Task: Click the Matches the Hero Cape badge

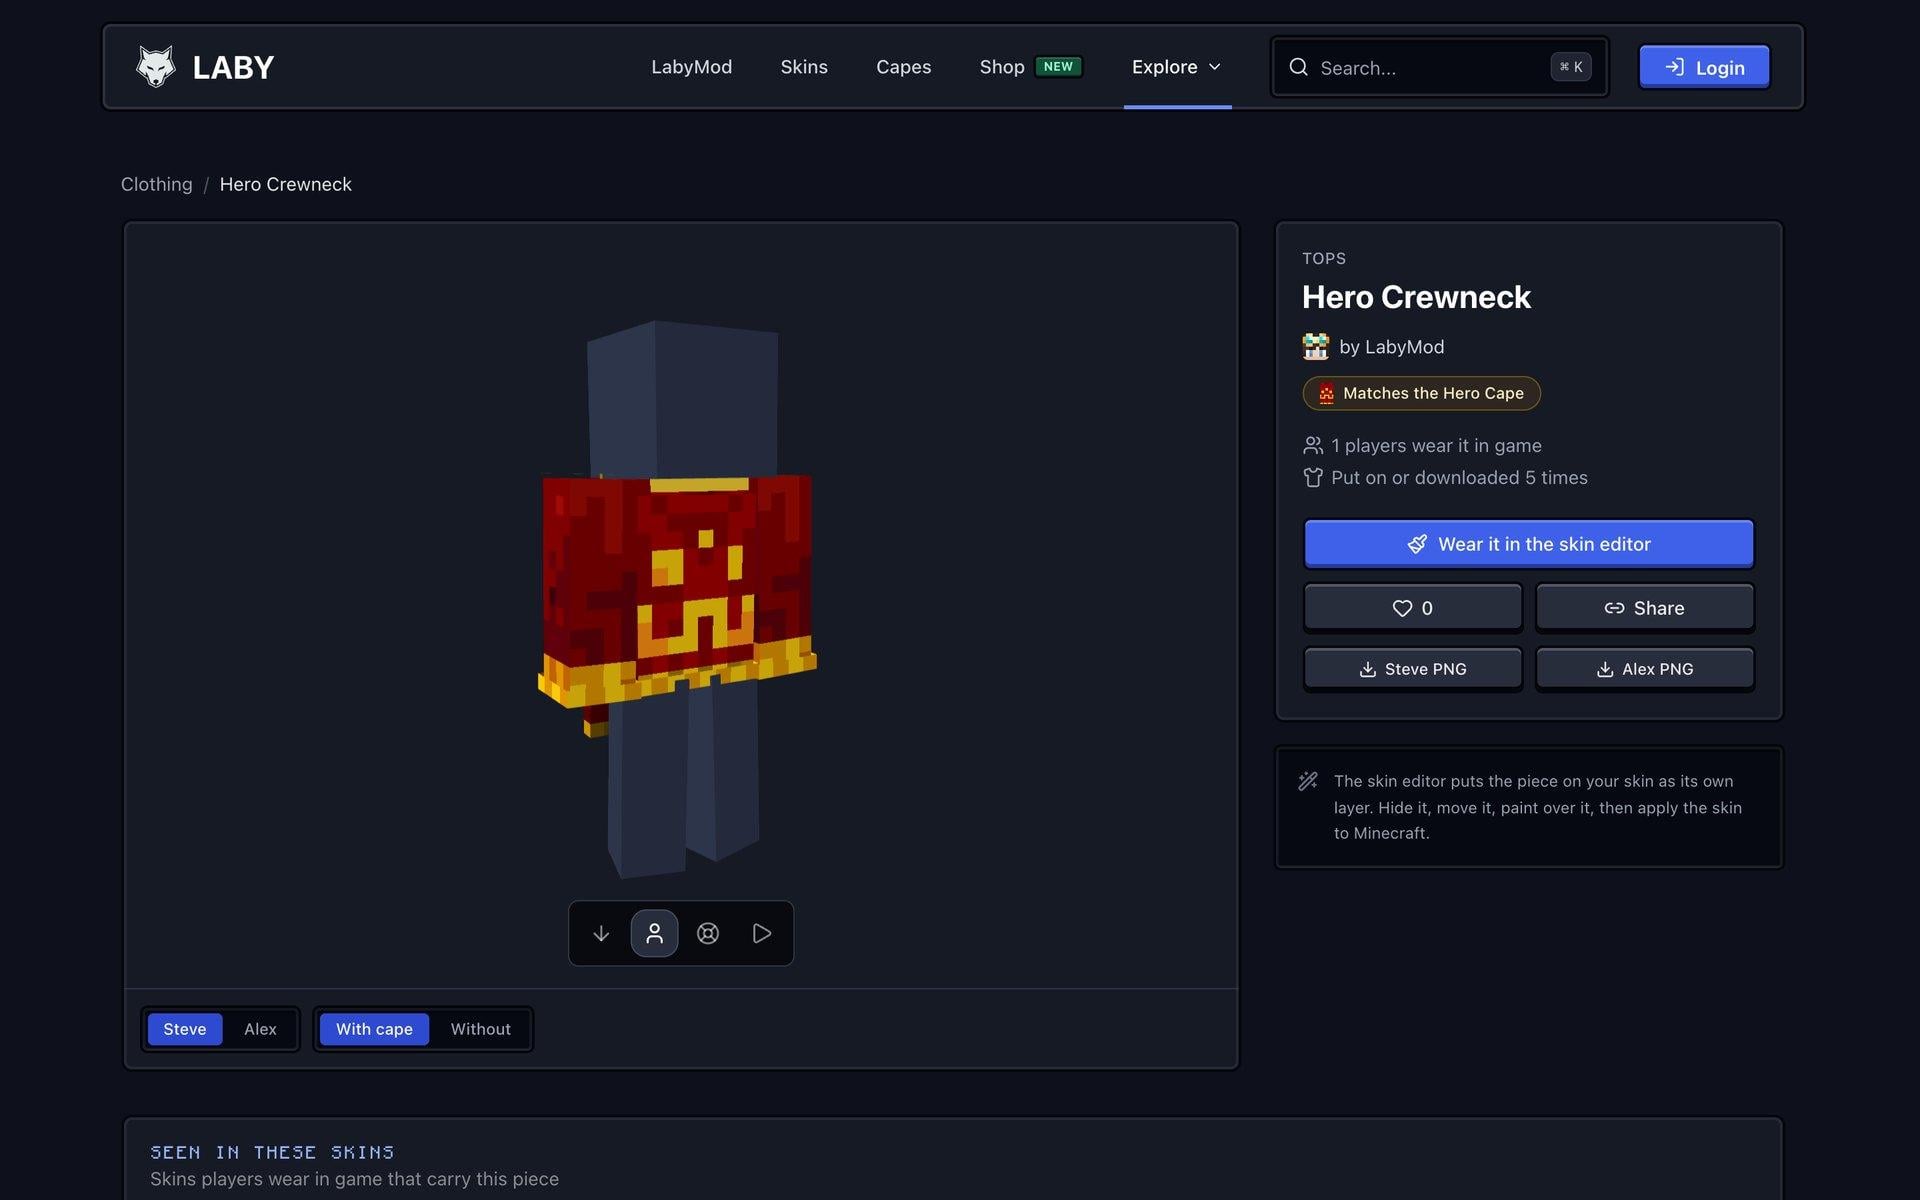Action: 1421,393
